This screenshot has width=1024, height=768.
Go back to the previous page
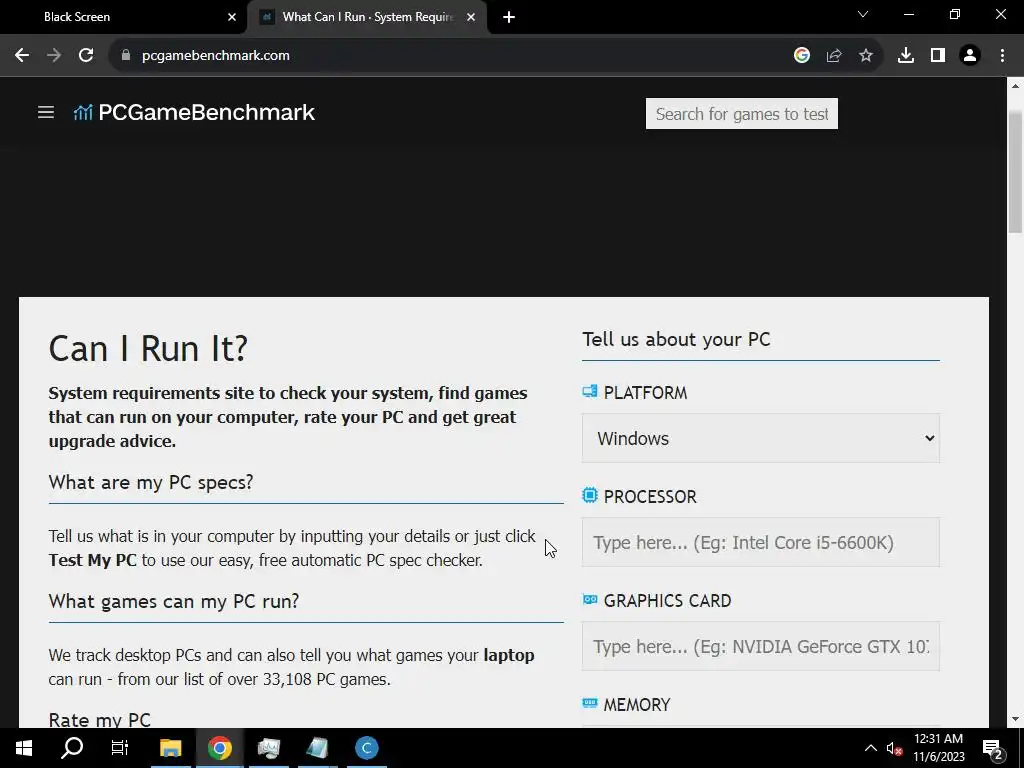(22, 56)
